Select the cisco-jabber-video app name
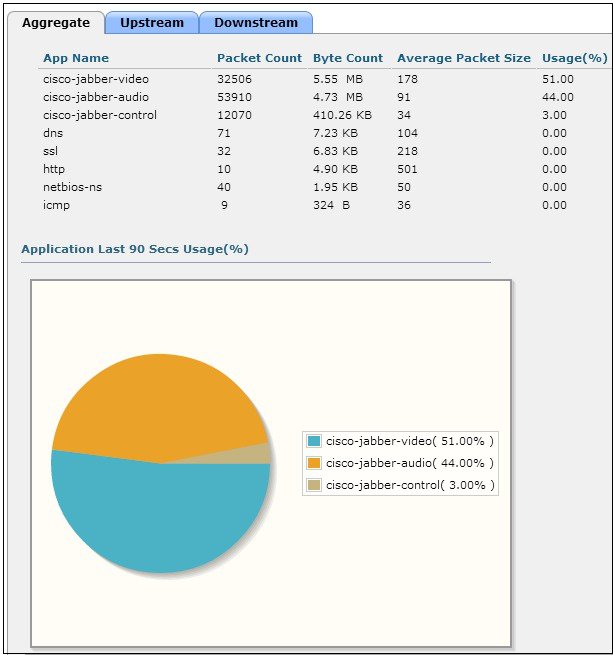Viewport: 613px width, 655px height. click(96, 79)
